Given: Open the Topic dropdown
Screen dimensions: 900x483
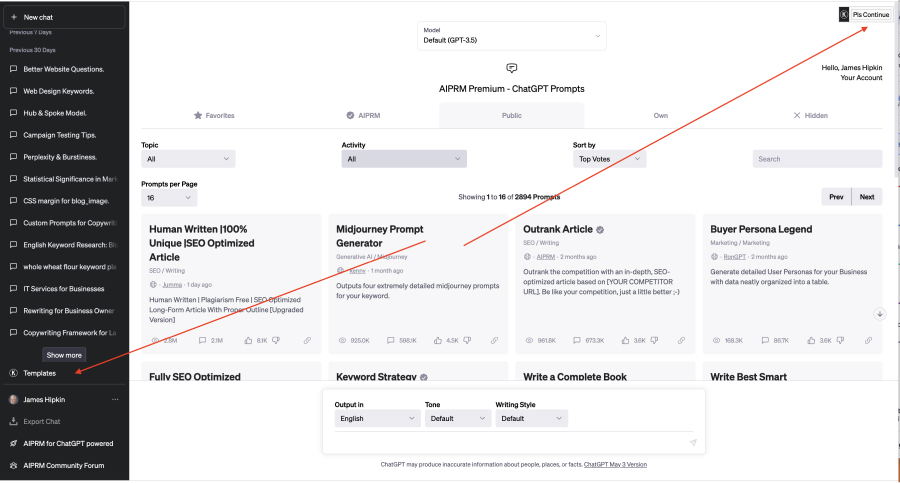Looking at the screenshot, I should click(x=188, y=159).
